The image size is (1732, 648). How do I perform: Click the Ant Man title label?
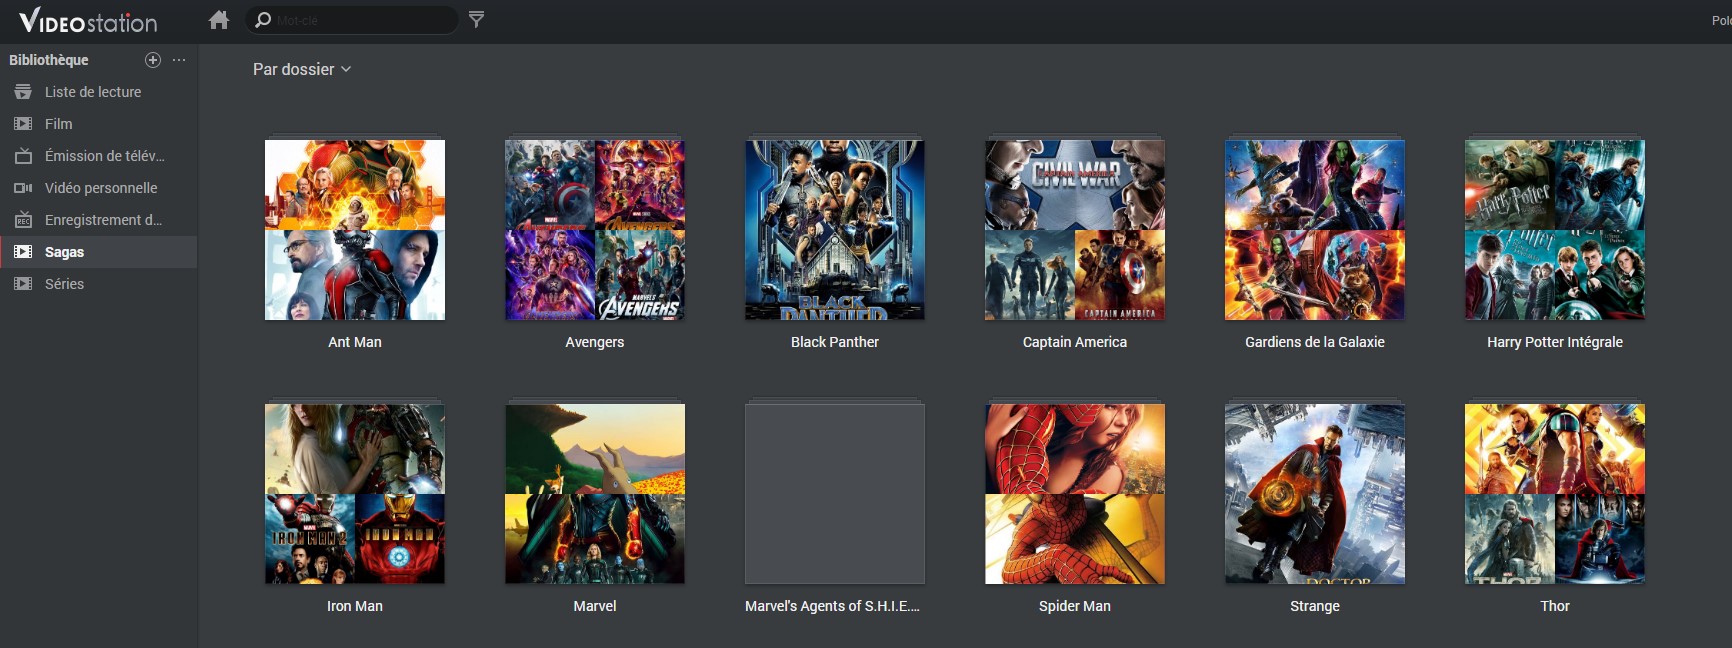point(355,342)
